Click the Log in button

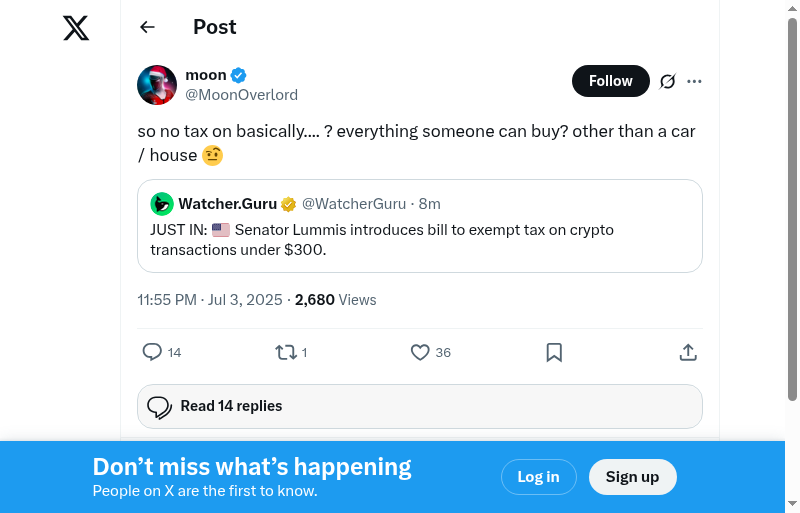coord(538,477)
